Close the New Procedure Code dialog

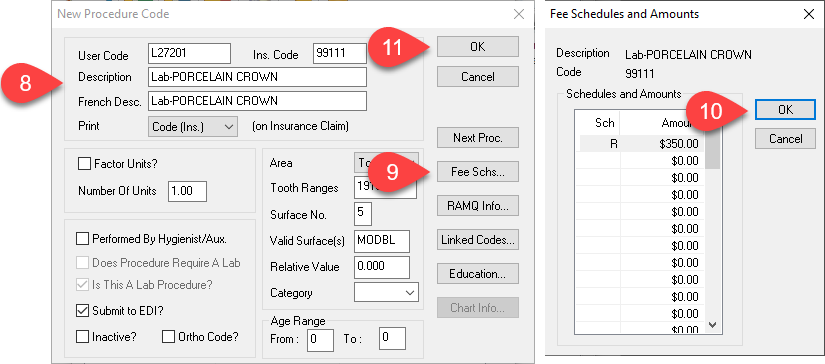pos(519,14)
